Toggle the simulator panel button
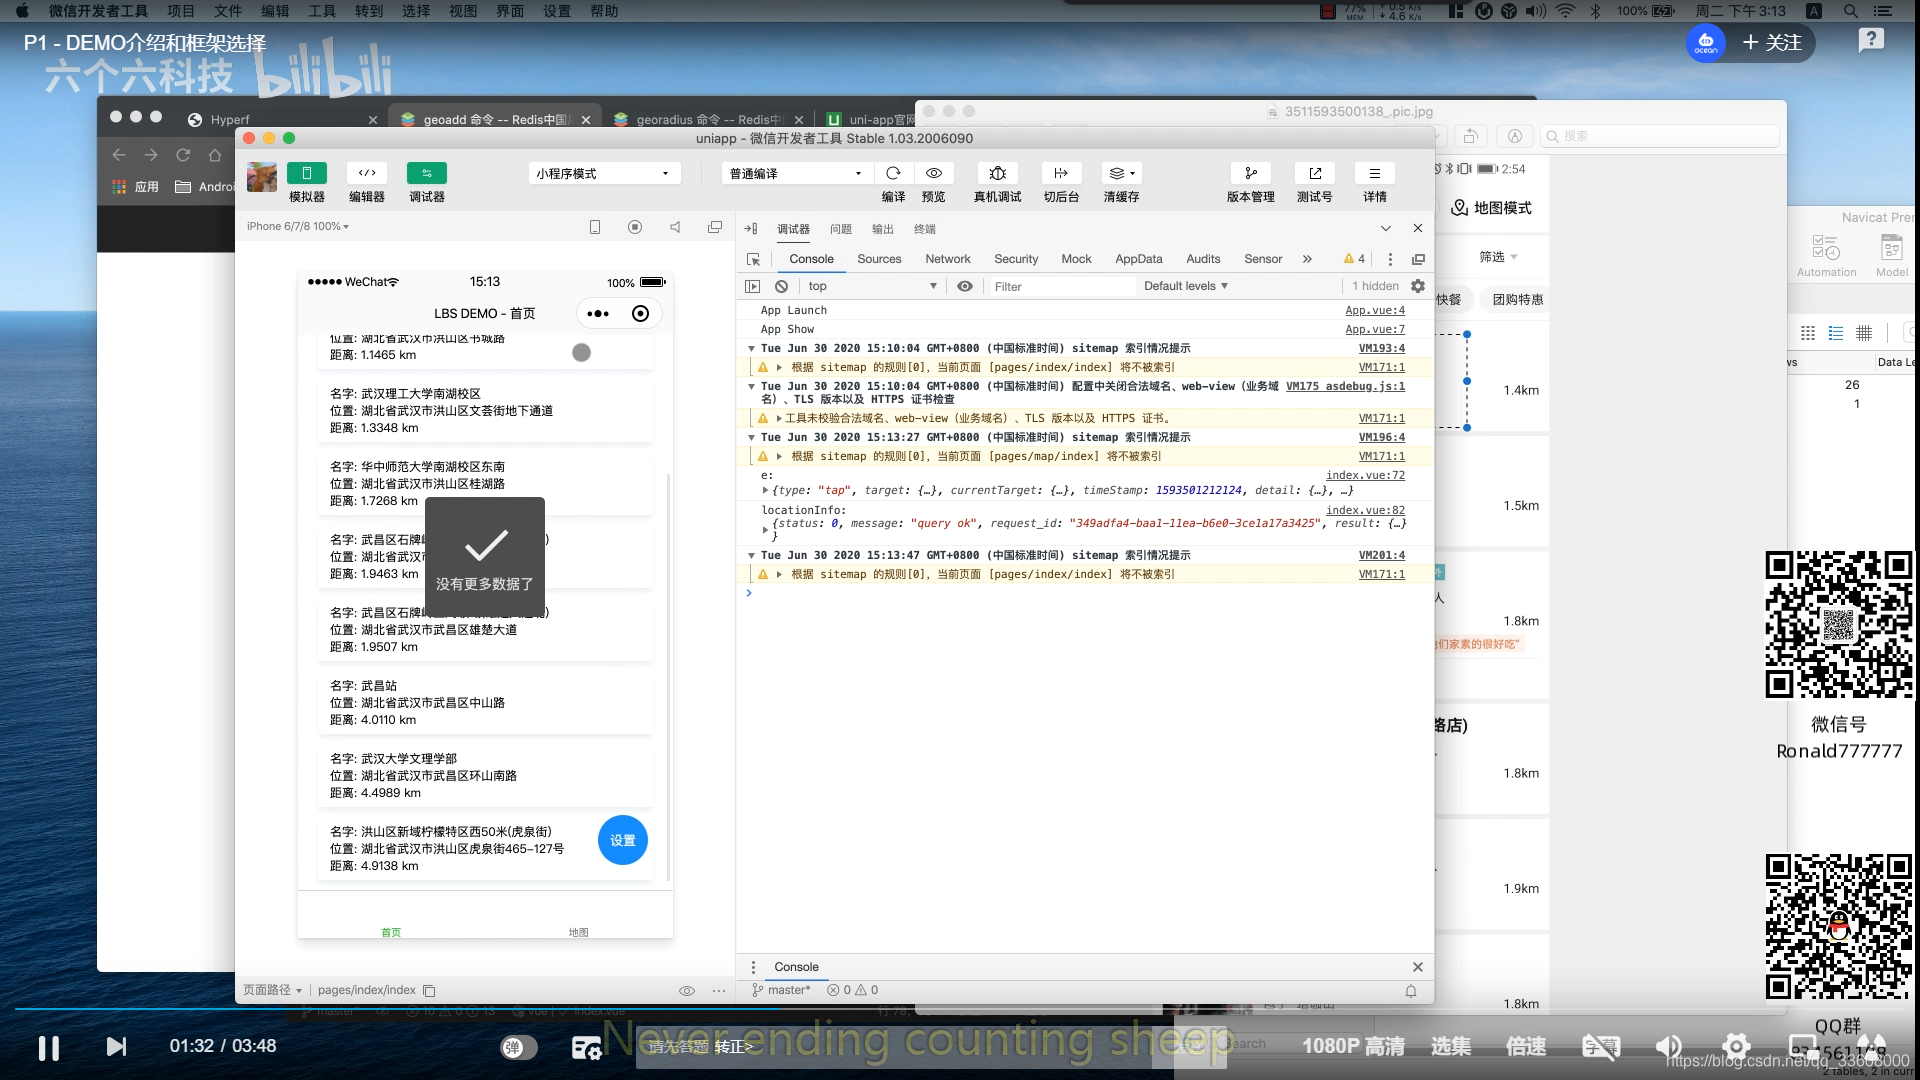Image resolution: width=1920 pixels, height=1080 pixels. pos(306,173)
